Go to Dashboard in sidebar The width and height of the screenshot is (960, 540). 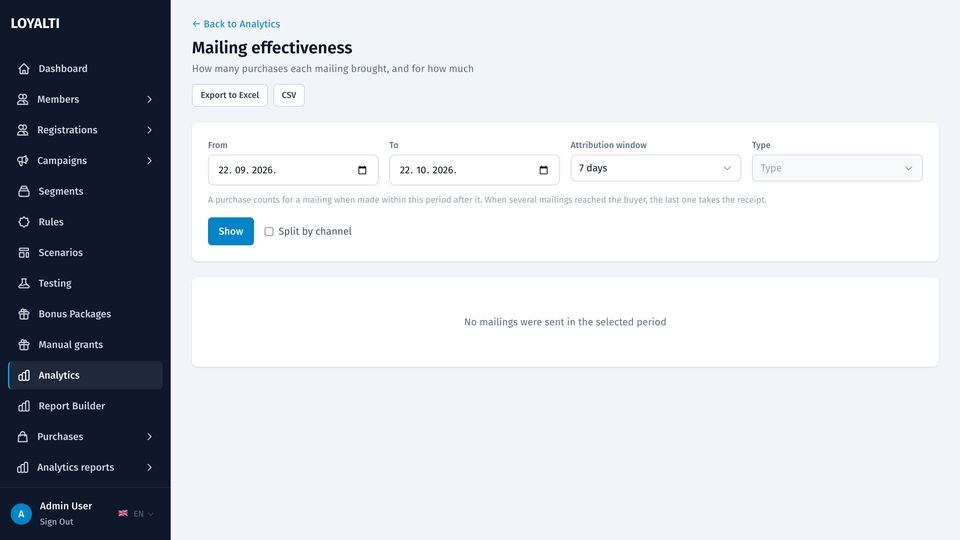[x=85, y=69]
